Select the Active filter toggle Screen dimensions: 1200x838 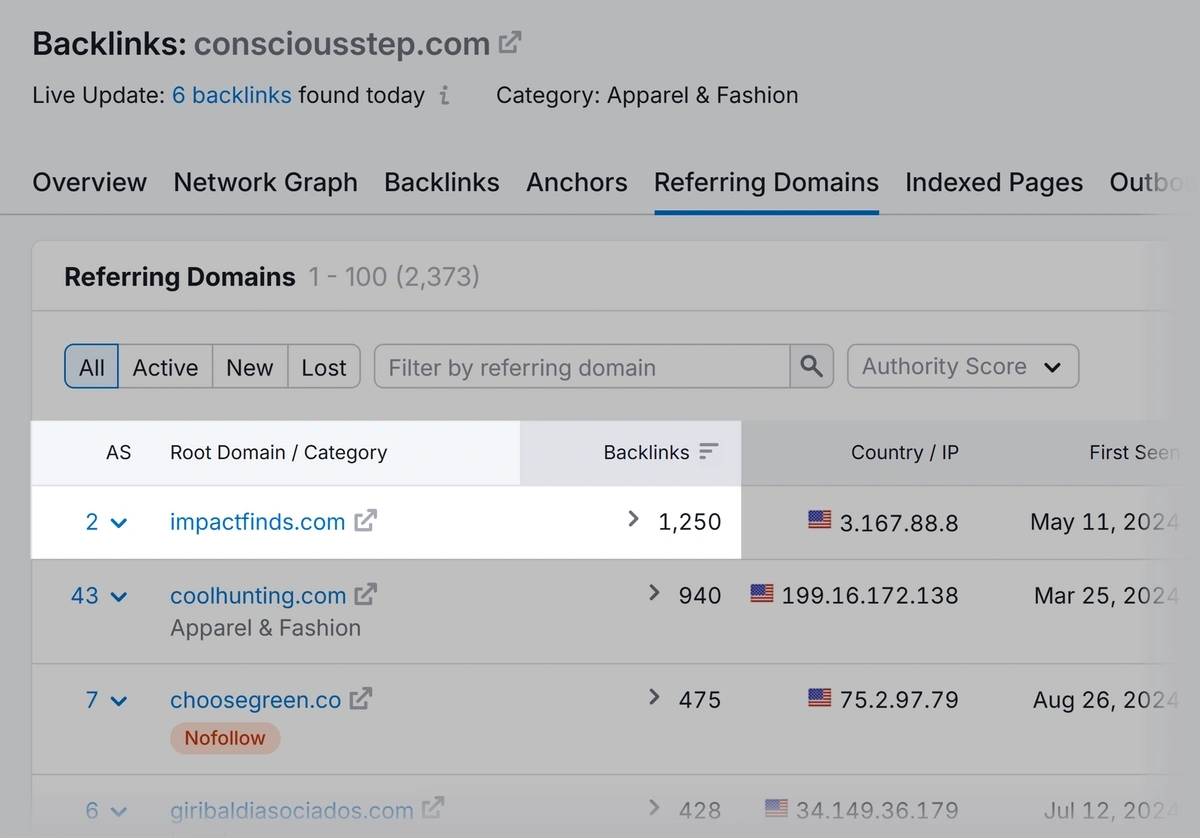click(165, 367)
